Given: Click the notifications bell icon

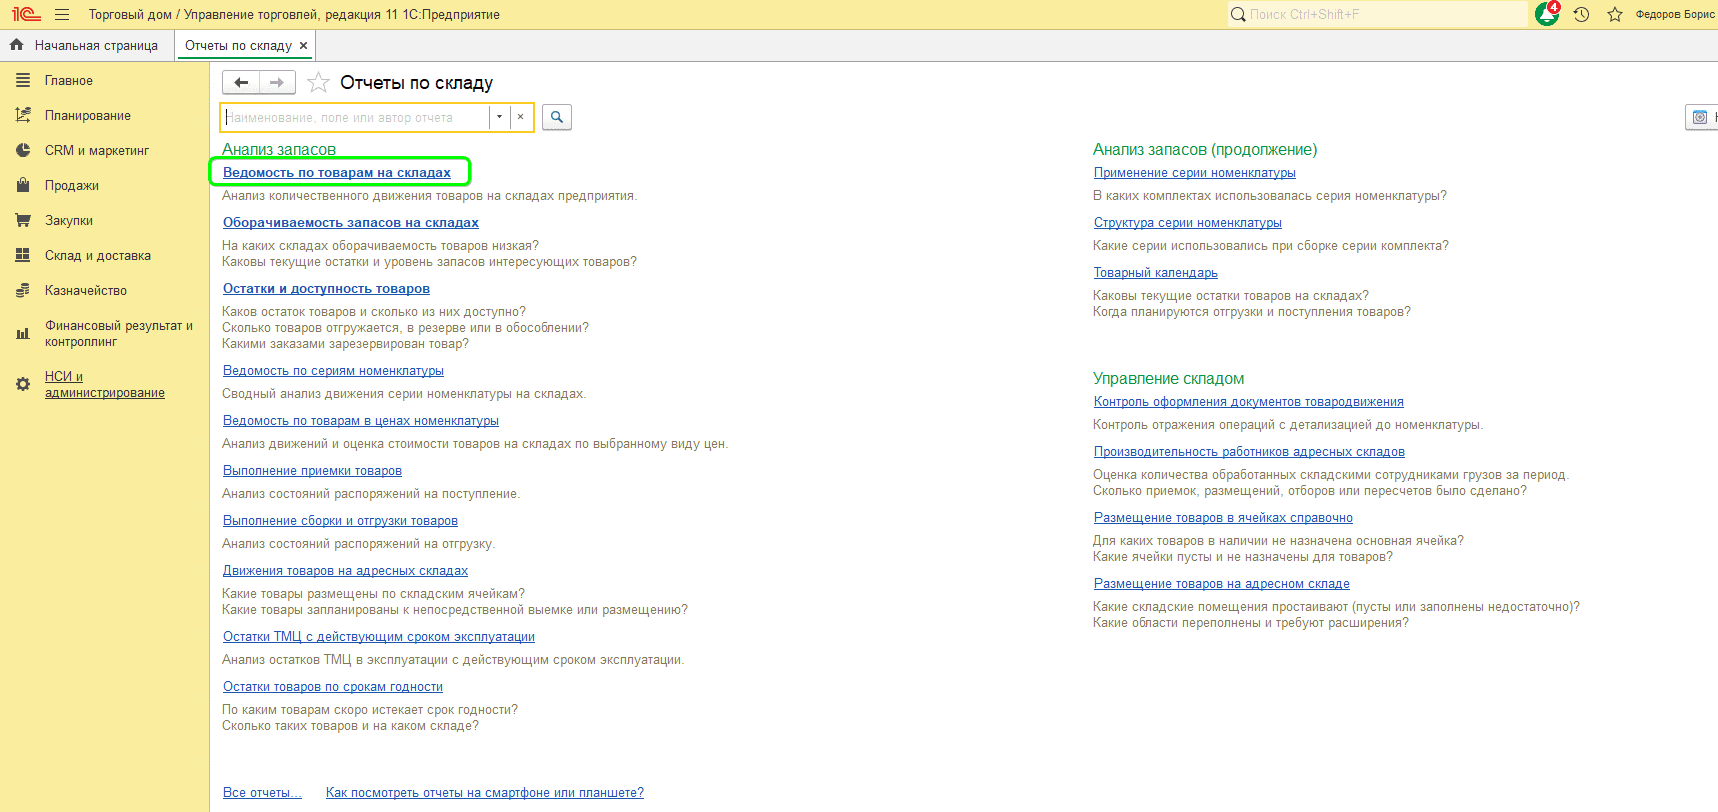Looking at the screenshot, I should [1547, 14].
